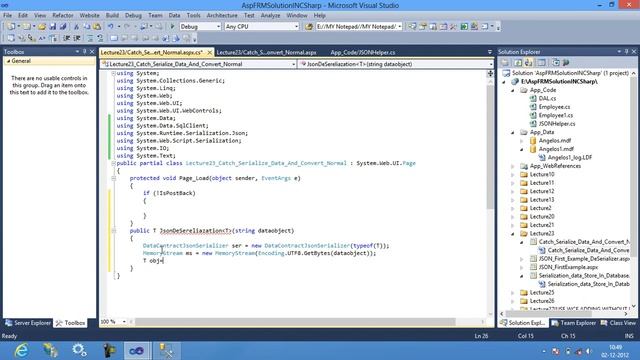Toggle INS insert mode indicator
640x360 pixels.
(629, 336)
